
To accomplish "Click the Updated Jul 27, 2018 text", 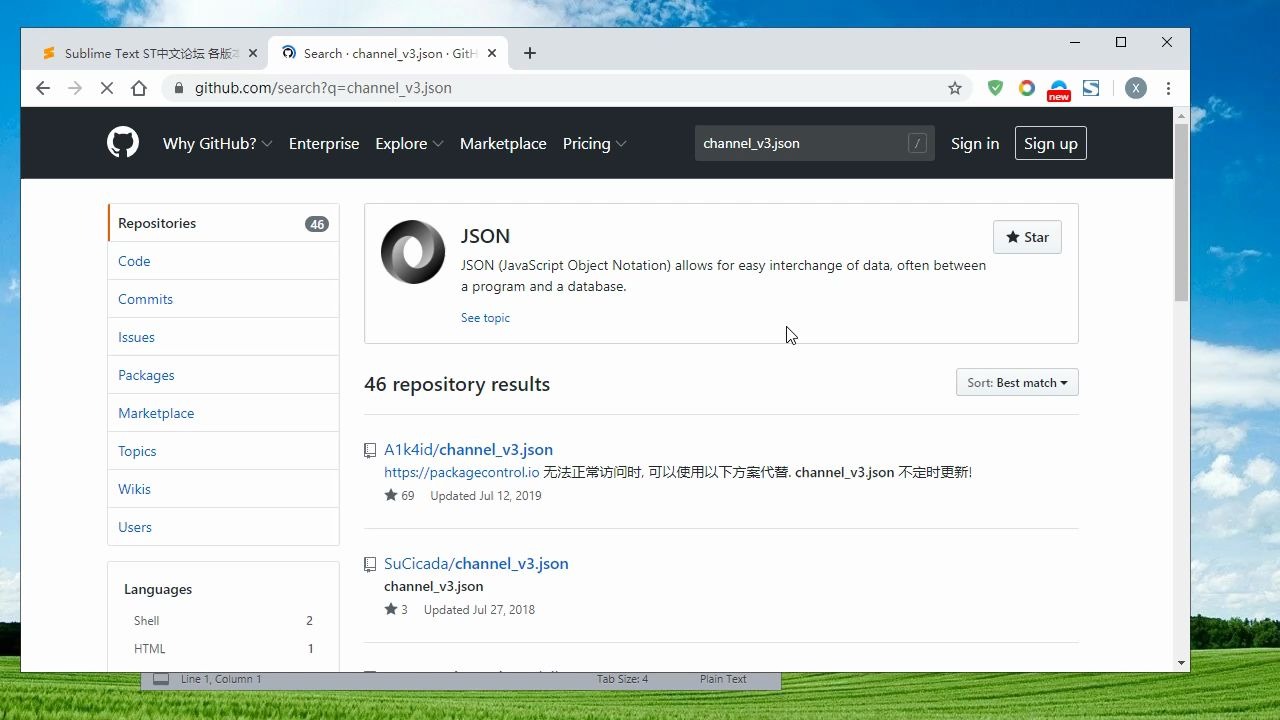I will click(479, 609).
